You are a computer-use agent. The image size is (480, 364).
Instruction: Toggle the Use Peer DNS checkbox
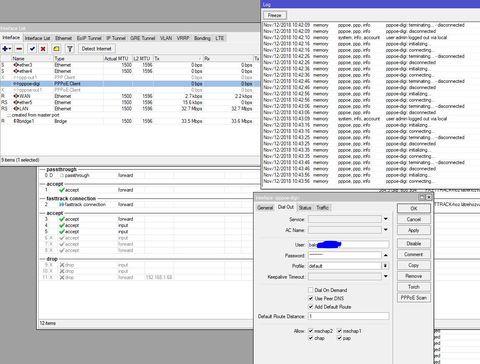[311, 298]
